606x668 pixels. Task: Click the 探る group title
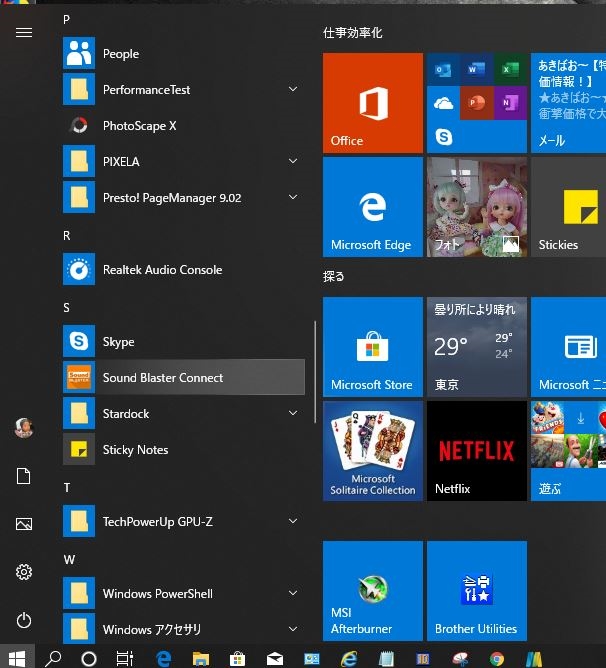tap(333, 276)
